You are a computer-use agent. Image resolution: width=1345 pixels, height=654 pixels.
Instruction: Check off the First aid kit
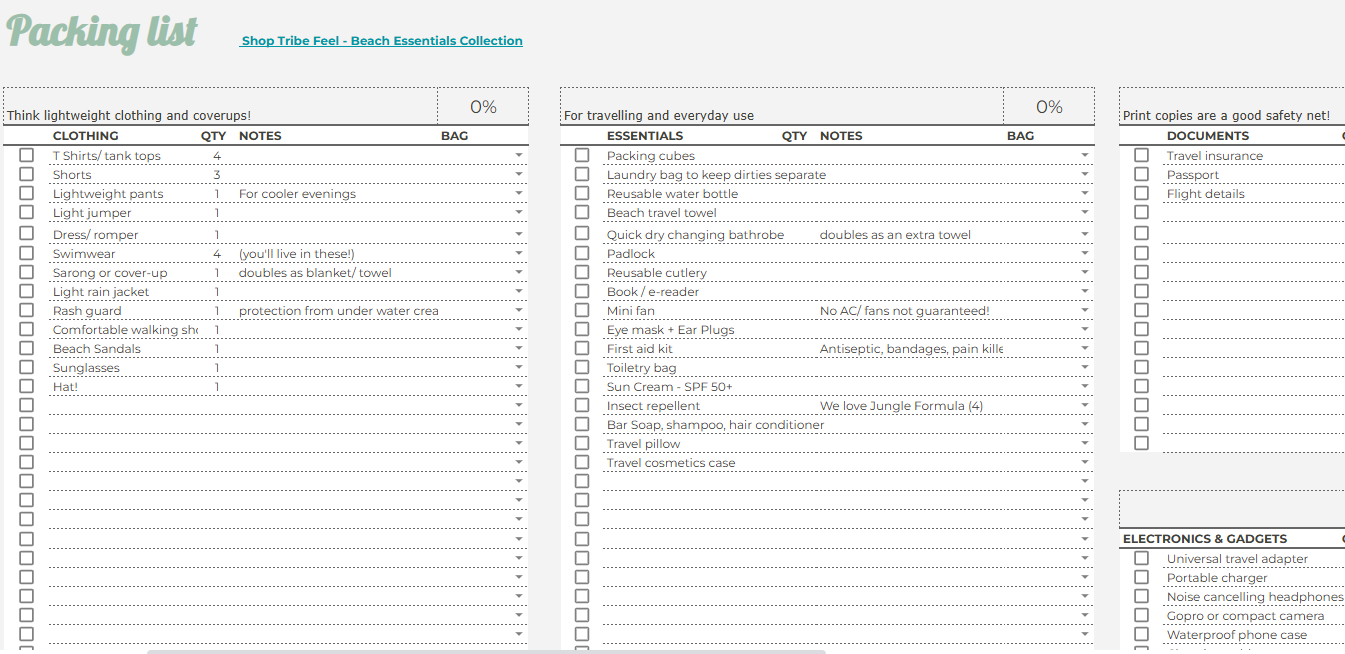tap(581, 348)
